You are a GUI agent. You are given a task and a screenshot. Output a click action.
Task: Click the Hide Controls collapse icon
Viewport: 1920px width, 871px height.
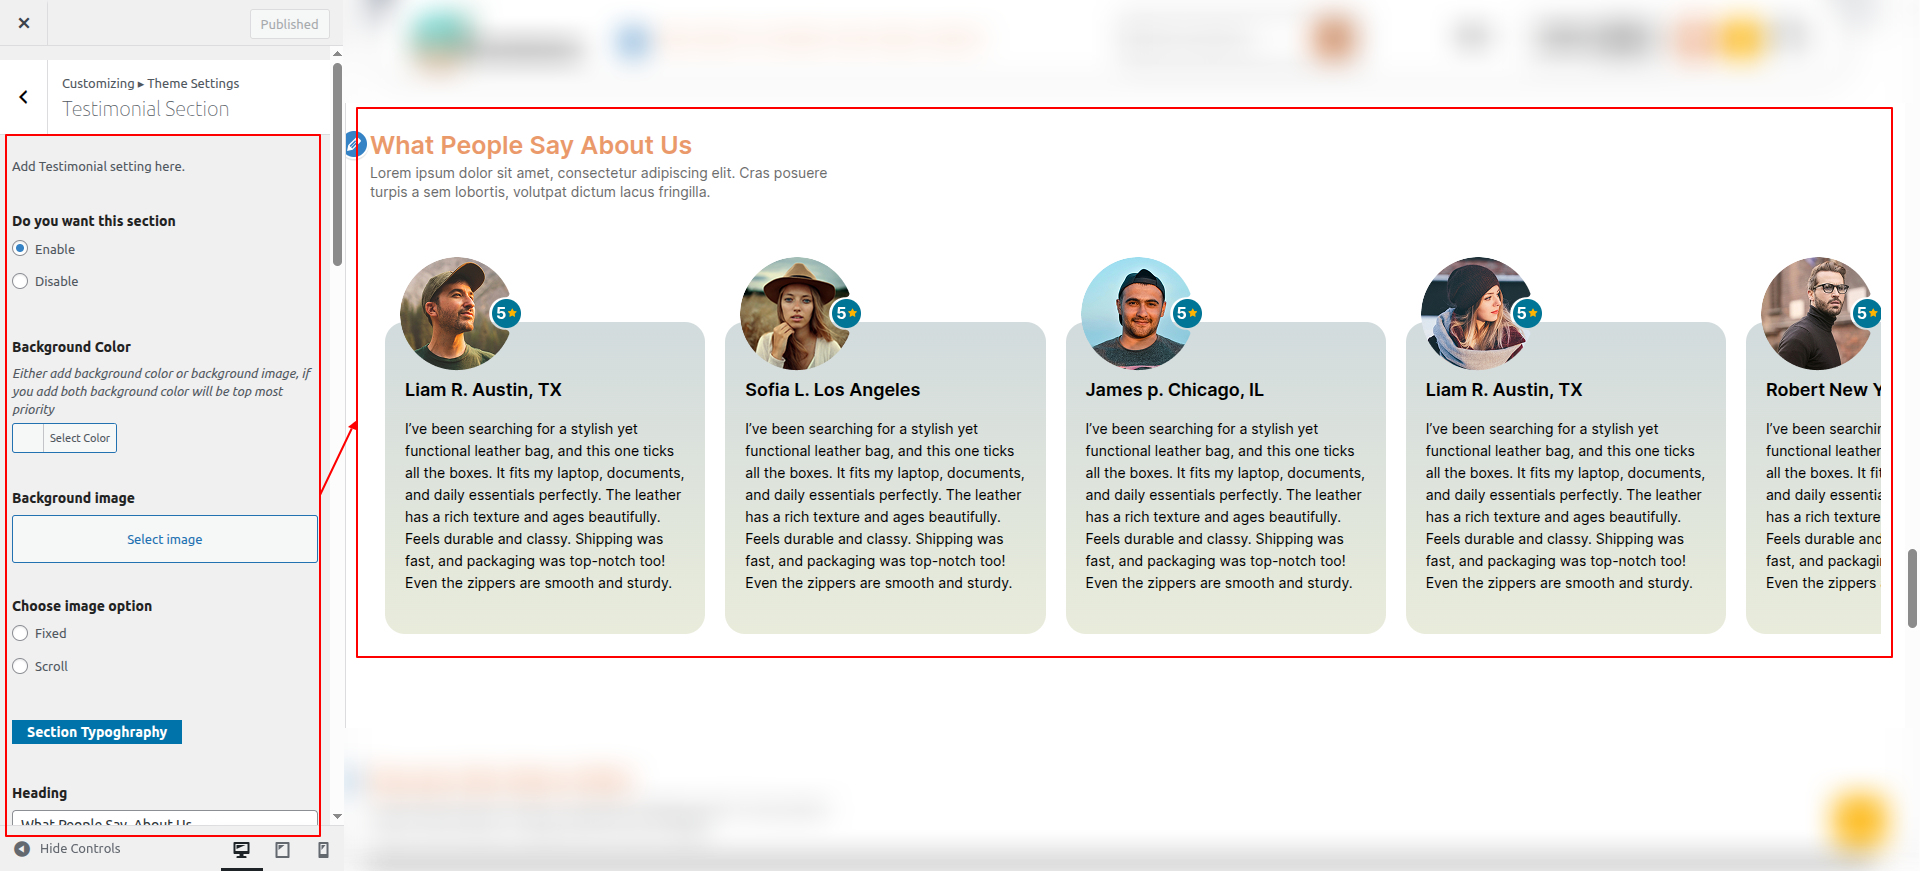coord(22,849)
